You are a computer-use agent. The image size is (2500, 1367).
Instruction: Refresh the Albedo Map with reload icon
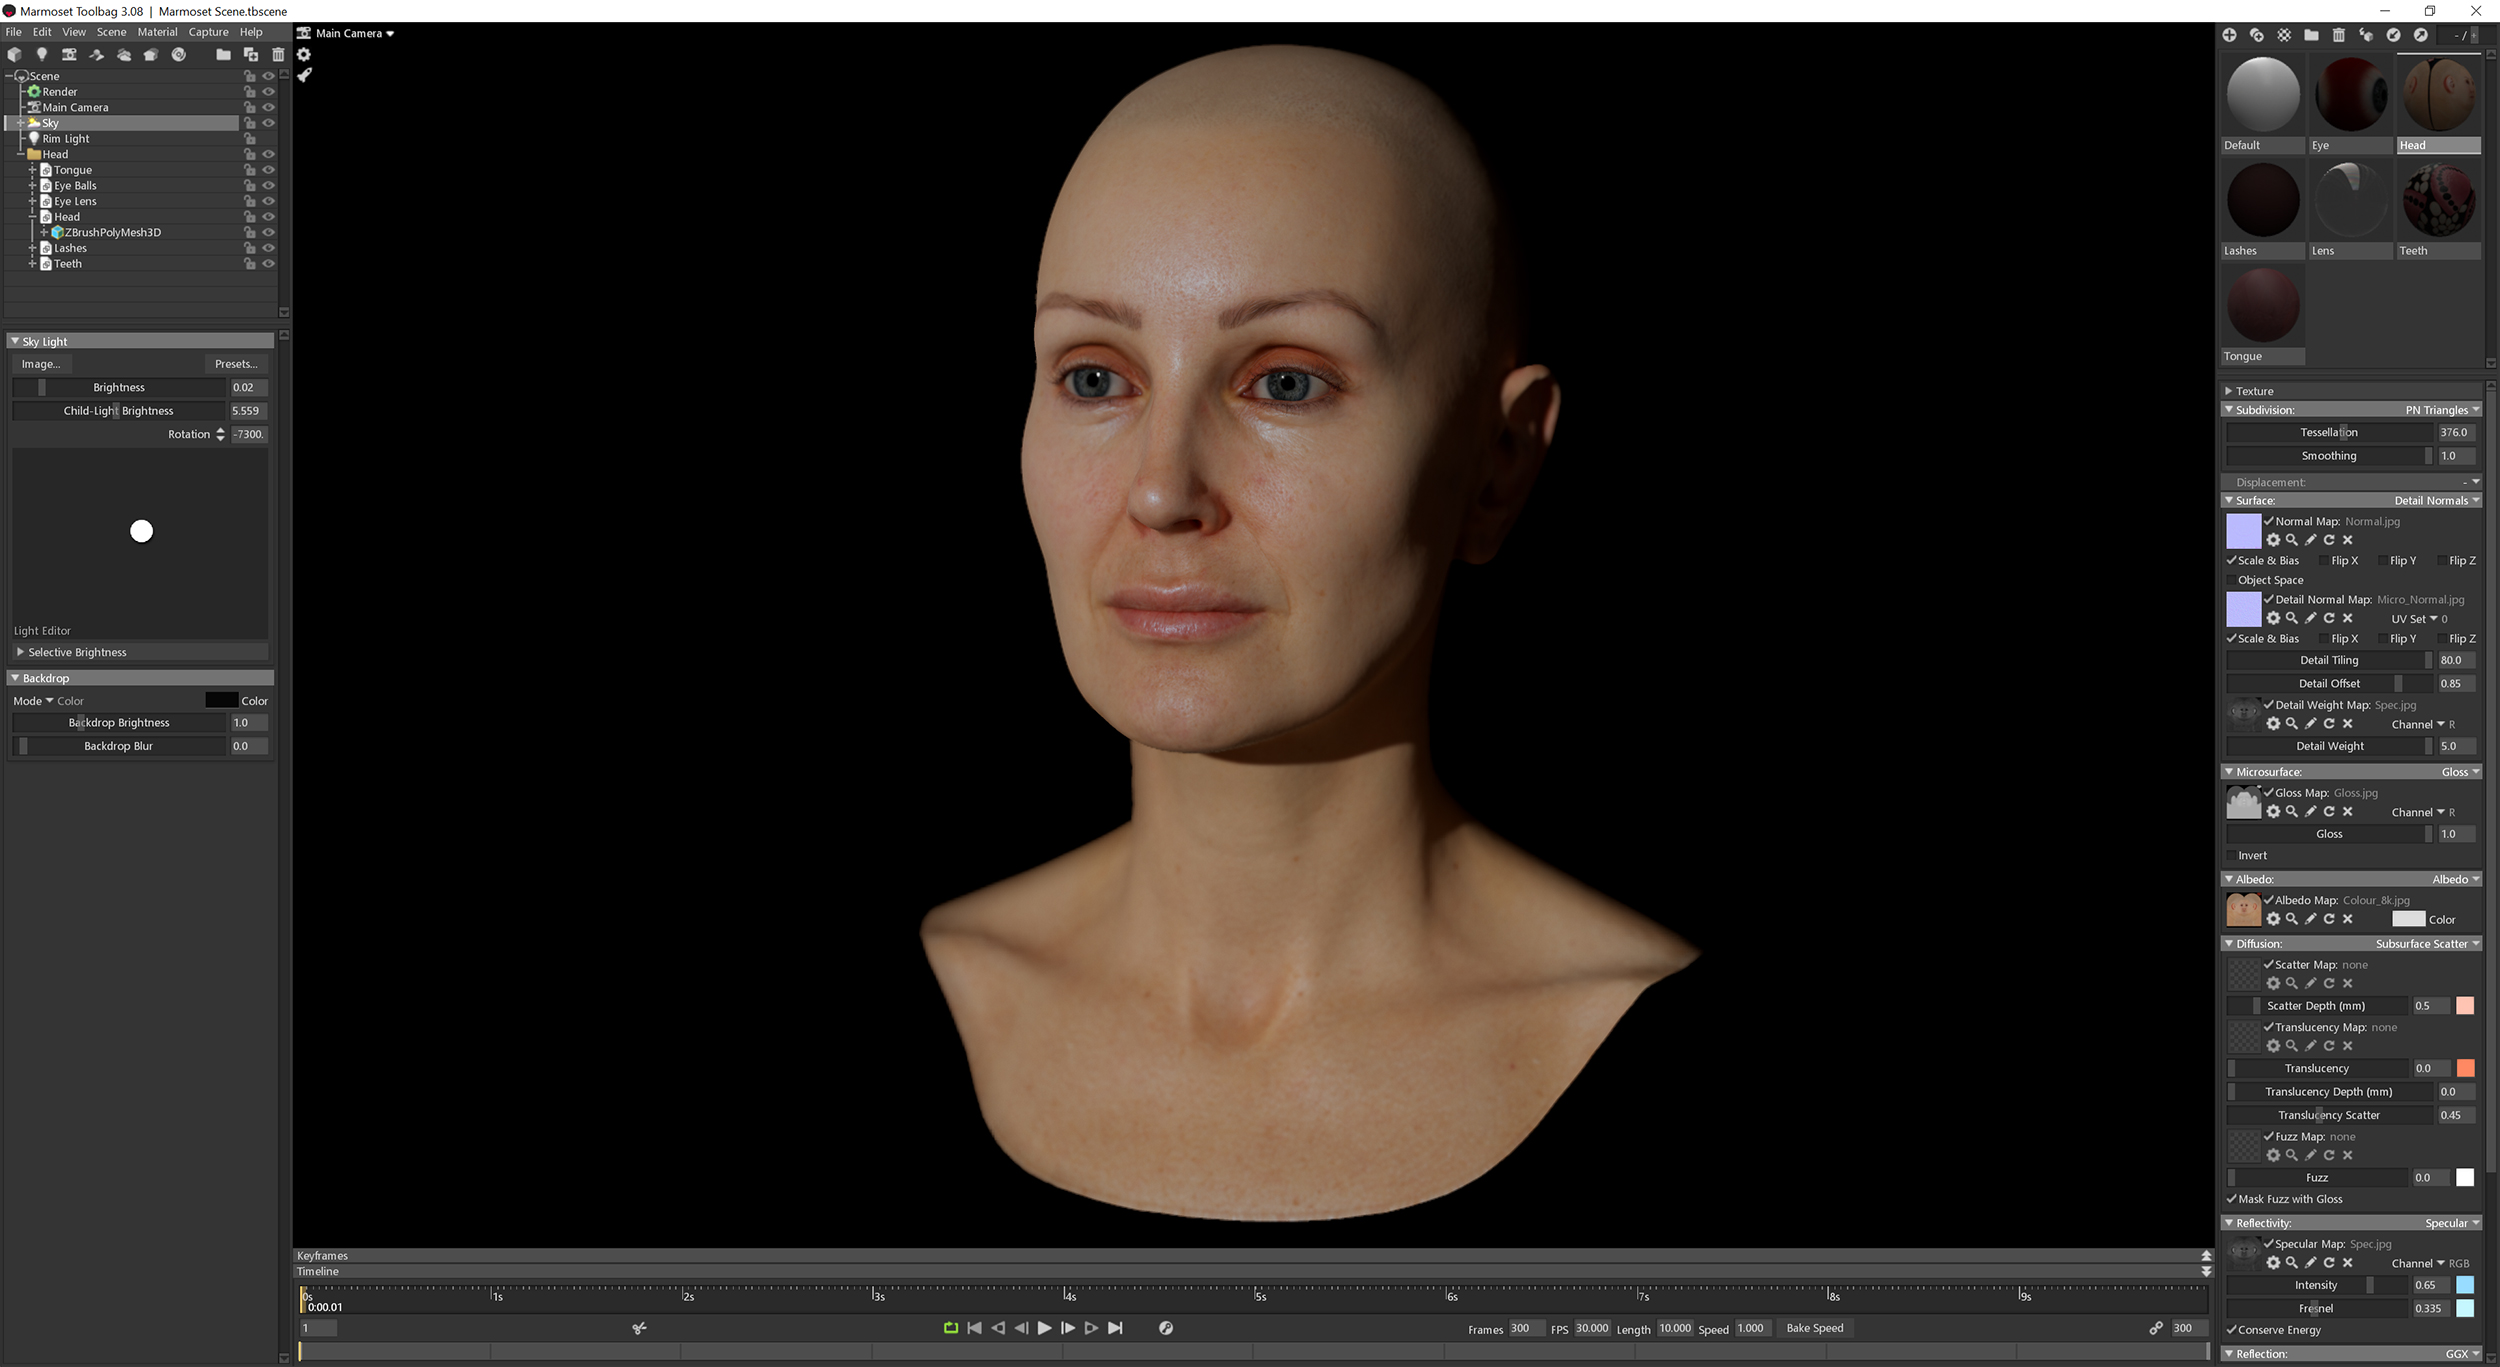(x=2329, y=919)
